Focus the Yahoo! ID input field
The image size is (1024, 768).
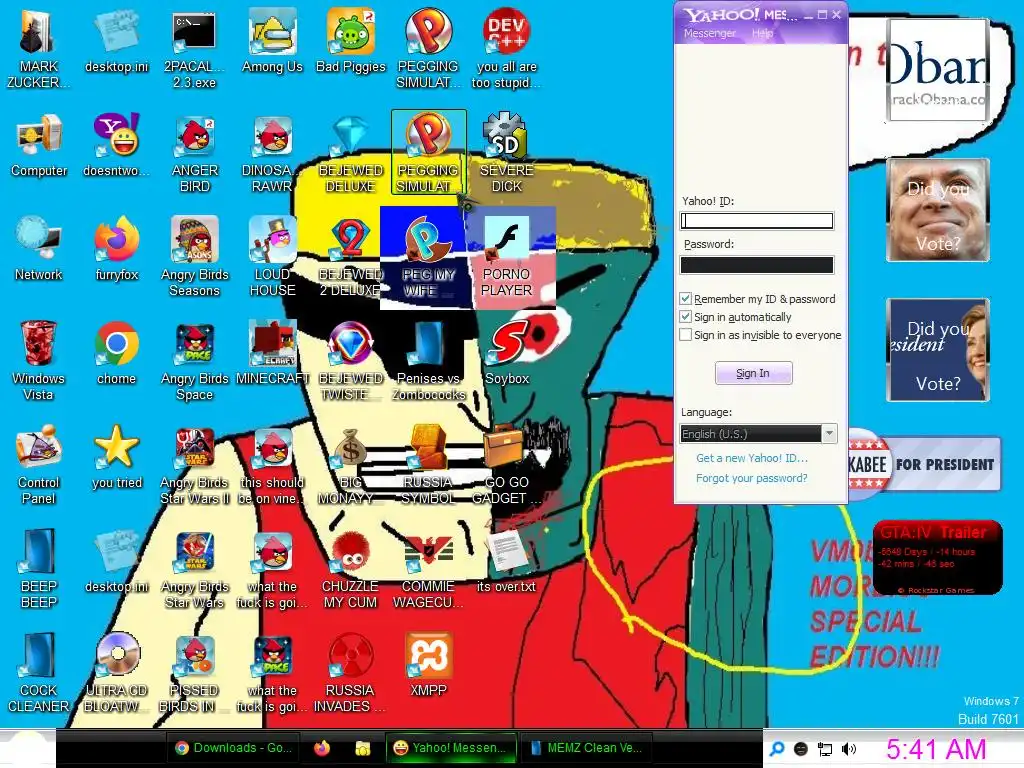click(x=757, y=221)
